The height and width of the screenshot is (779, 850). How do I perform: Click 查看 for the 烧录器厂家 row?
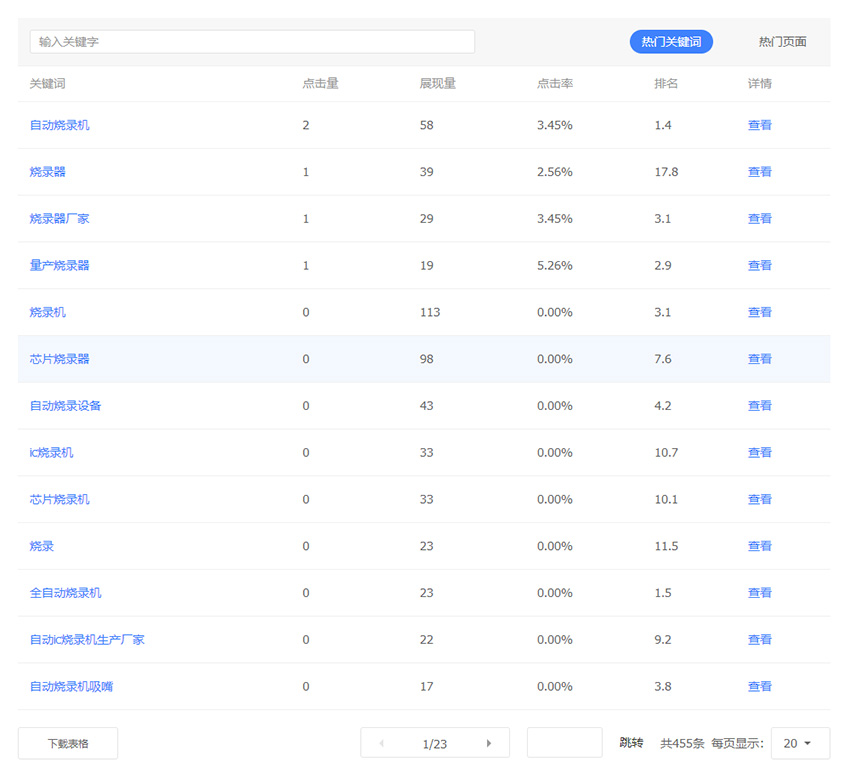(x=759, y=218)
